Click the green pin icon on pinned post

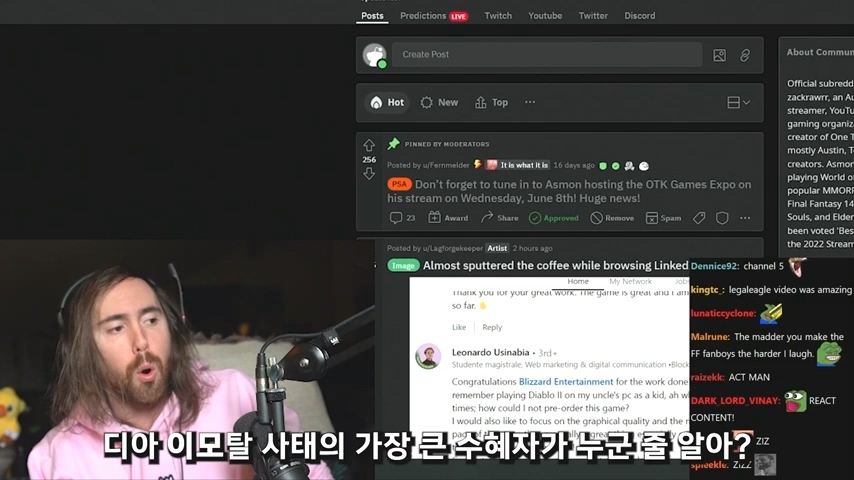(x=393, y=144)
